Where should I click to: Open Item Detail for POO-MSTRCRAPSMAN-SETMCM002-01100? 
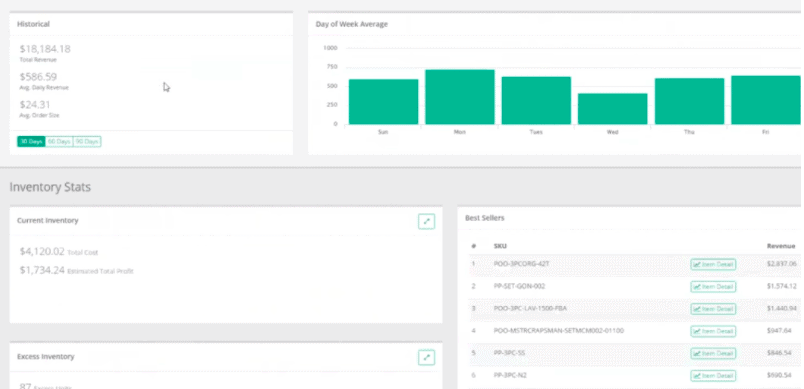[713, 331]
